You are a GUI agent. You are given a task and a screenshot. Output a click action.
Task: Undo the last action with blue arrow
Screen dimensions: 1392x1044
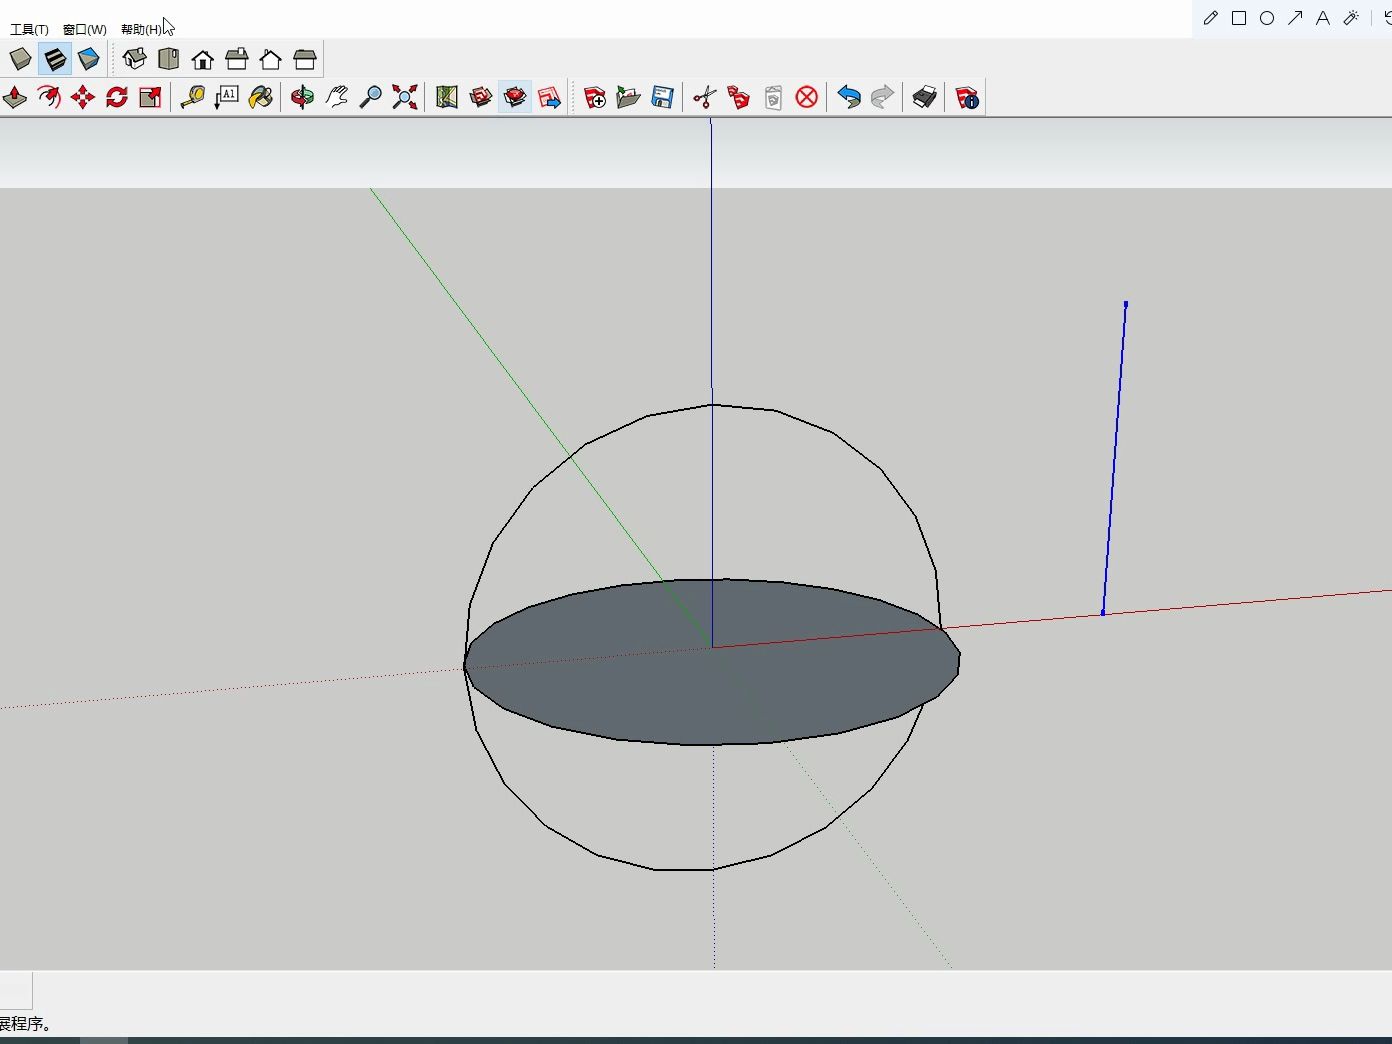(849, 97)
